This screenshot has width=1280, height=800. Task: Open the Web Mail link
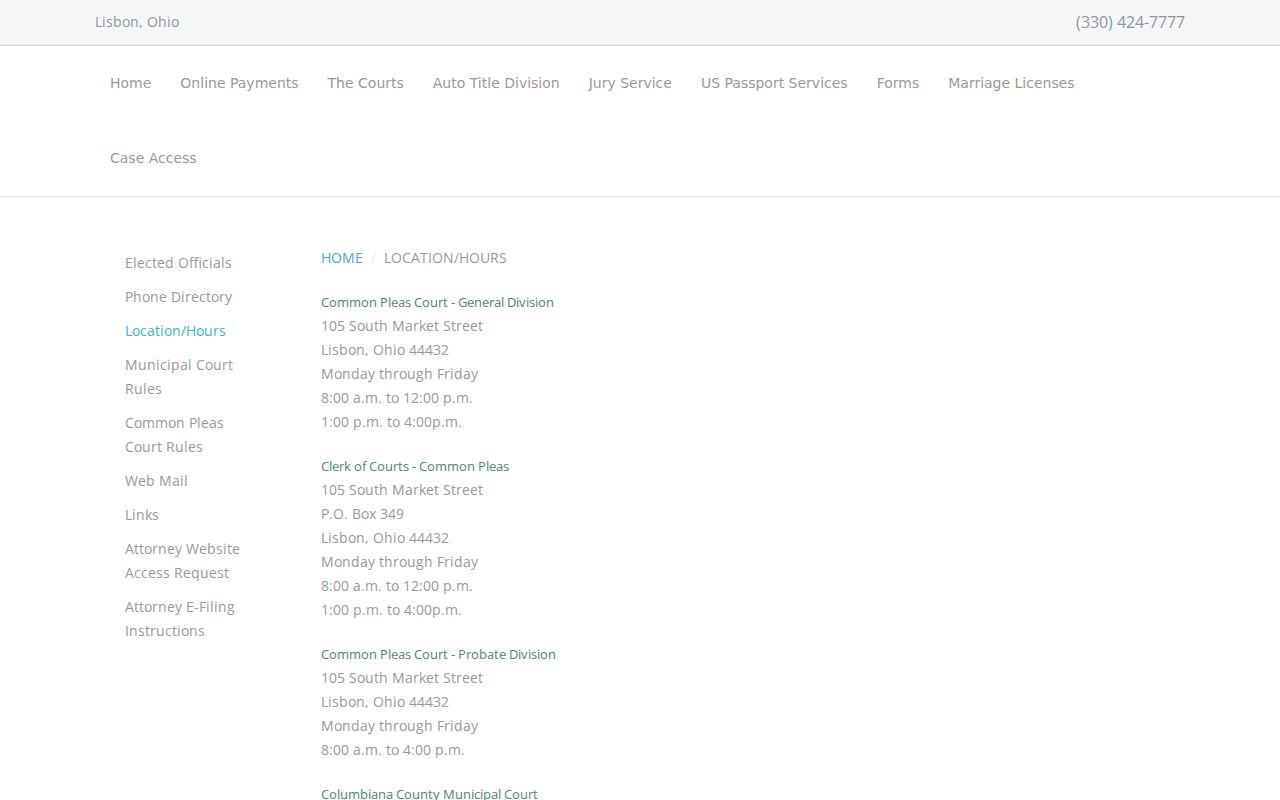[x=156, y=481]
